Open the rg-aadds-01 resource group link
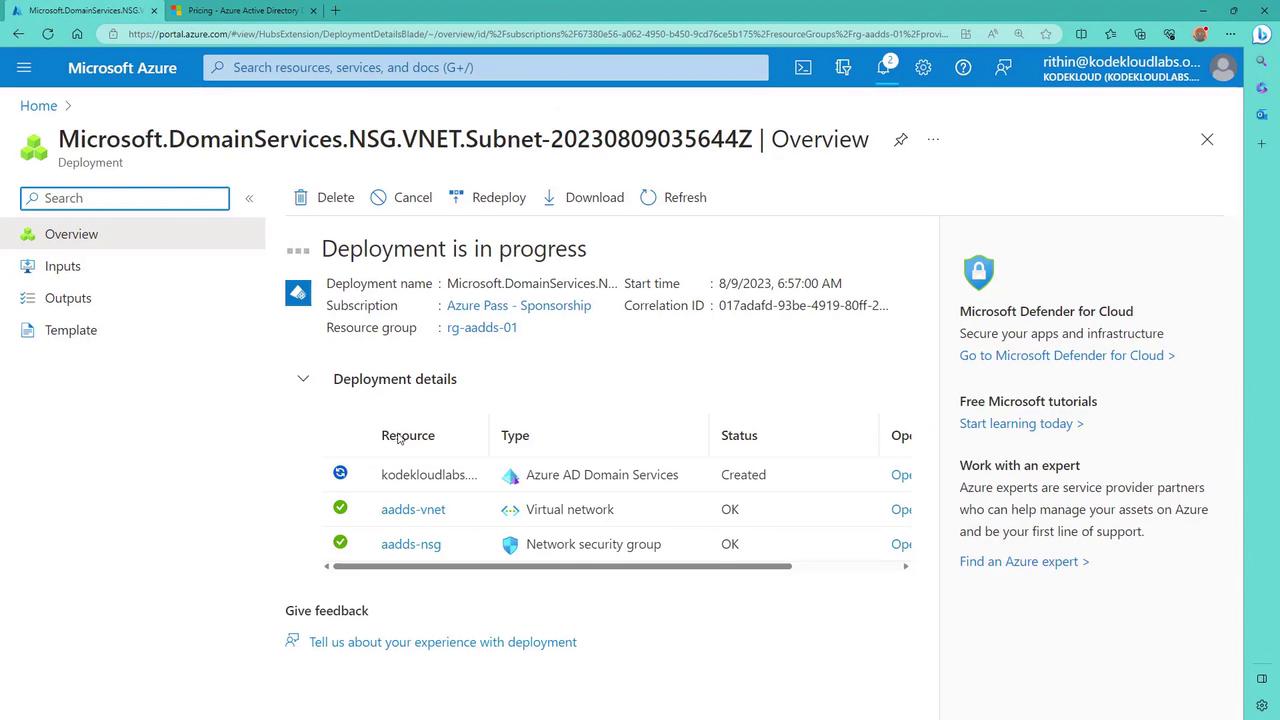Screen dimensions: 1280x720 coord(482,327)
